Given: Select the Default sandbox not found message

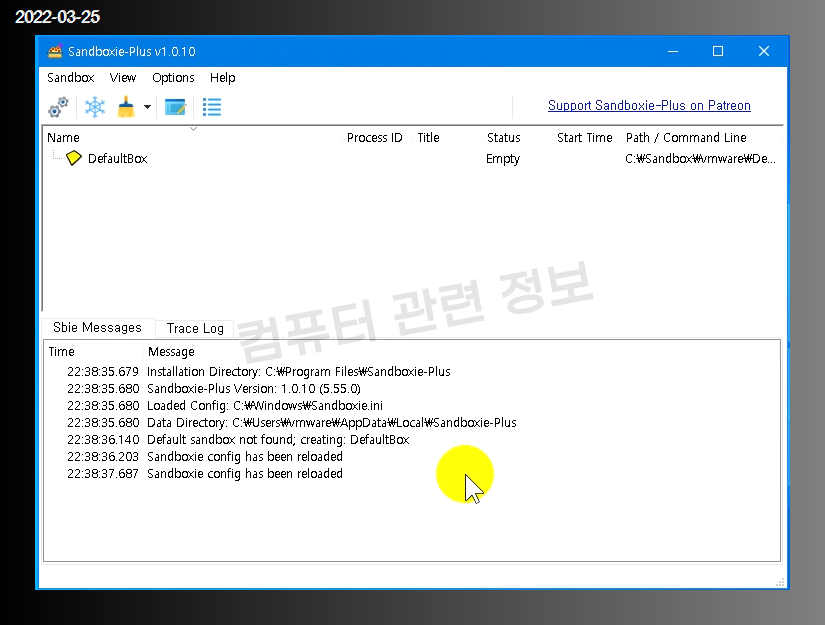Looking at the screenshot, I should [x=412, y=439].
